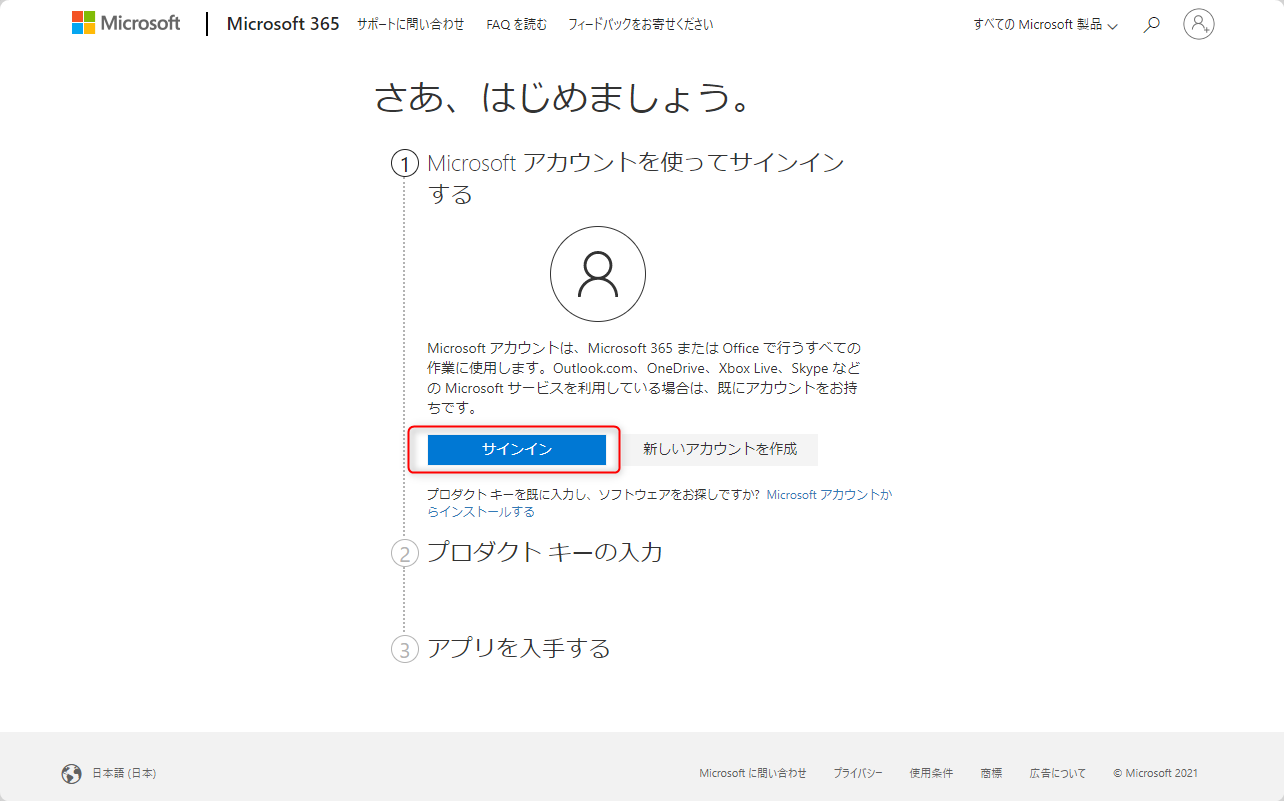Open サポートに問い合わせ menu item
This screenshot has height=801, width=1284.
[411, 24]
